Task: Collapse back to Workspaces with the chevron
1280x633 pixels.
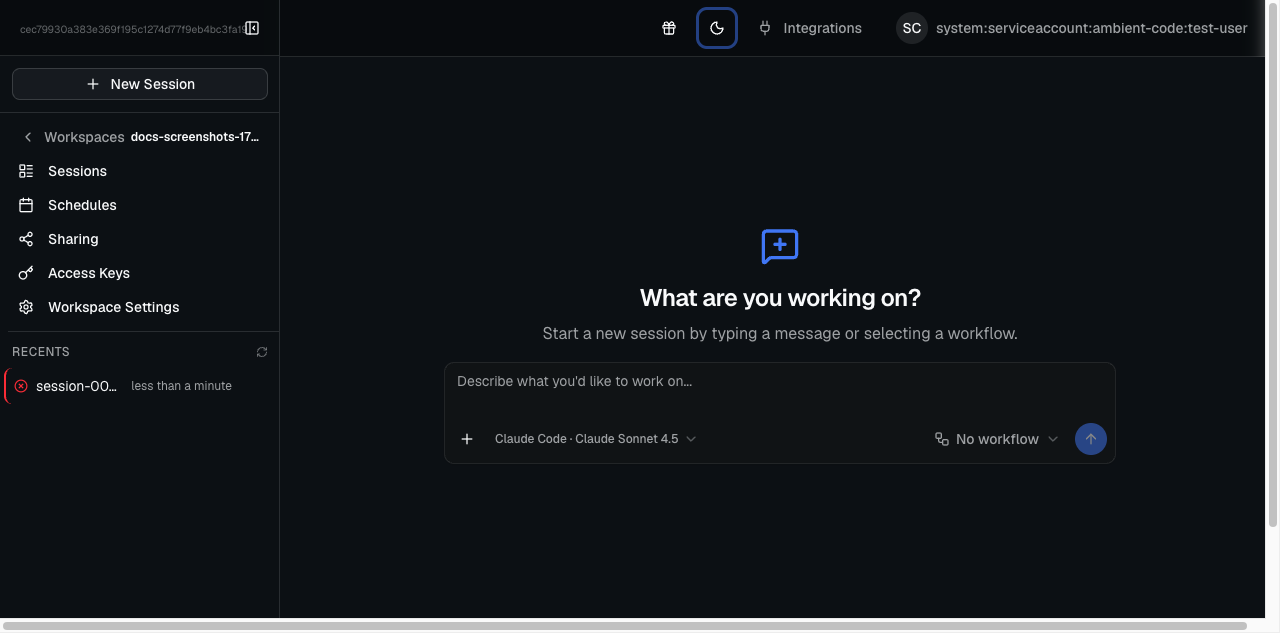Action: point(27,136)
